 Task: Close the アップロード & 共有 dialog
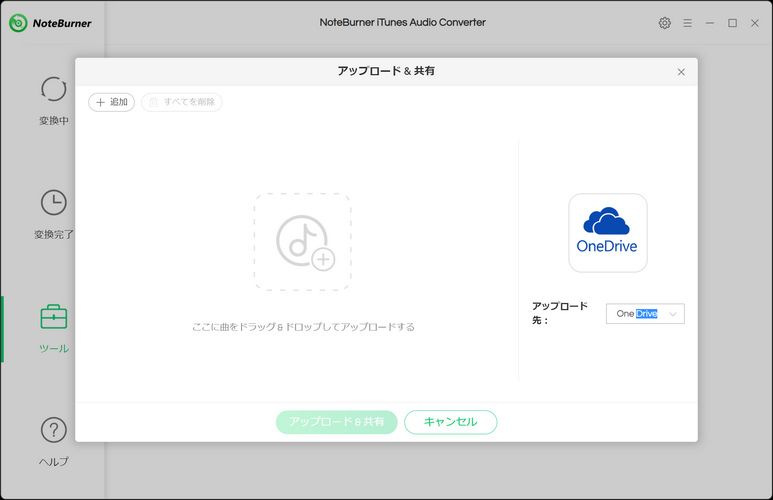pos(681,72)
